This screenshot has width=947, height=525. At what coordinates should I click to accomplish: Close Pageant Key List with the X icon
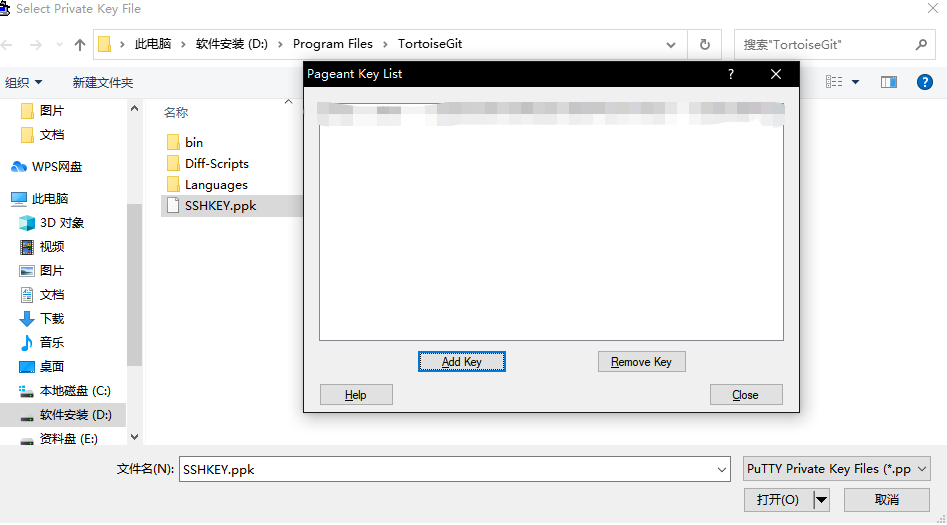(x=776, y=74)
